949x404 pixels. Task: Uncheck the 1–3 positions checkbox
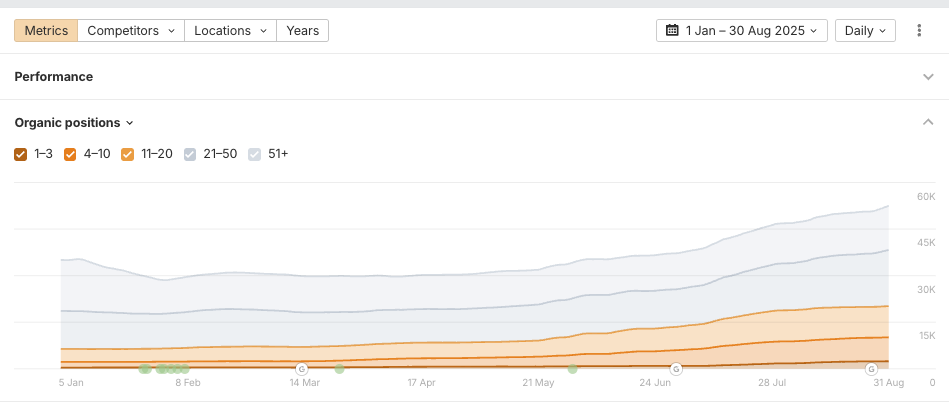coord(21,154)
